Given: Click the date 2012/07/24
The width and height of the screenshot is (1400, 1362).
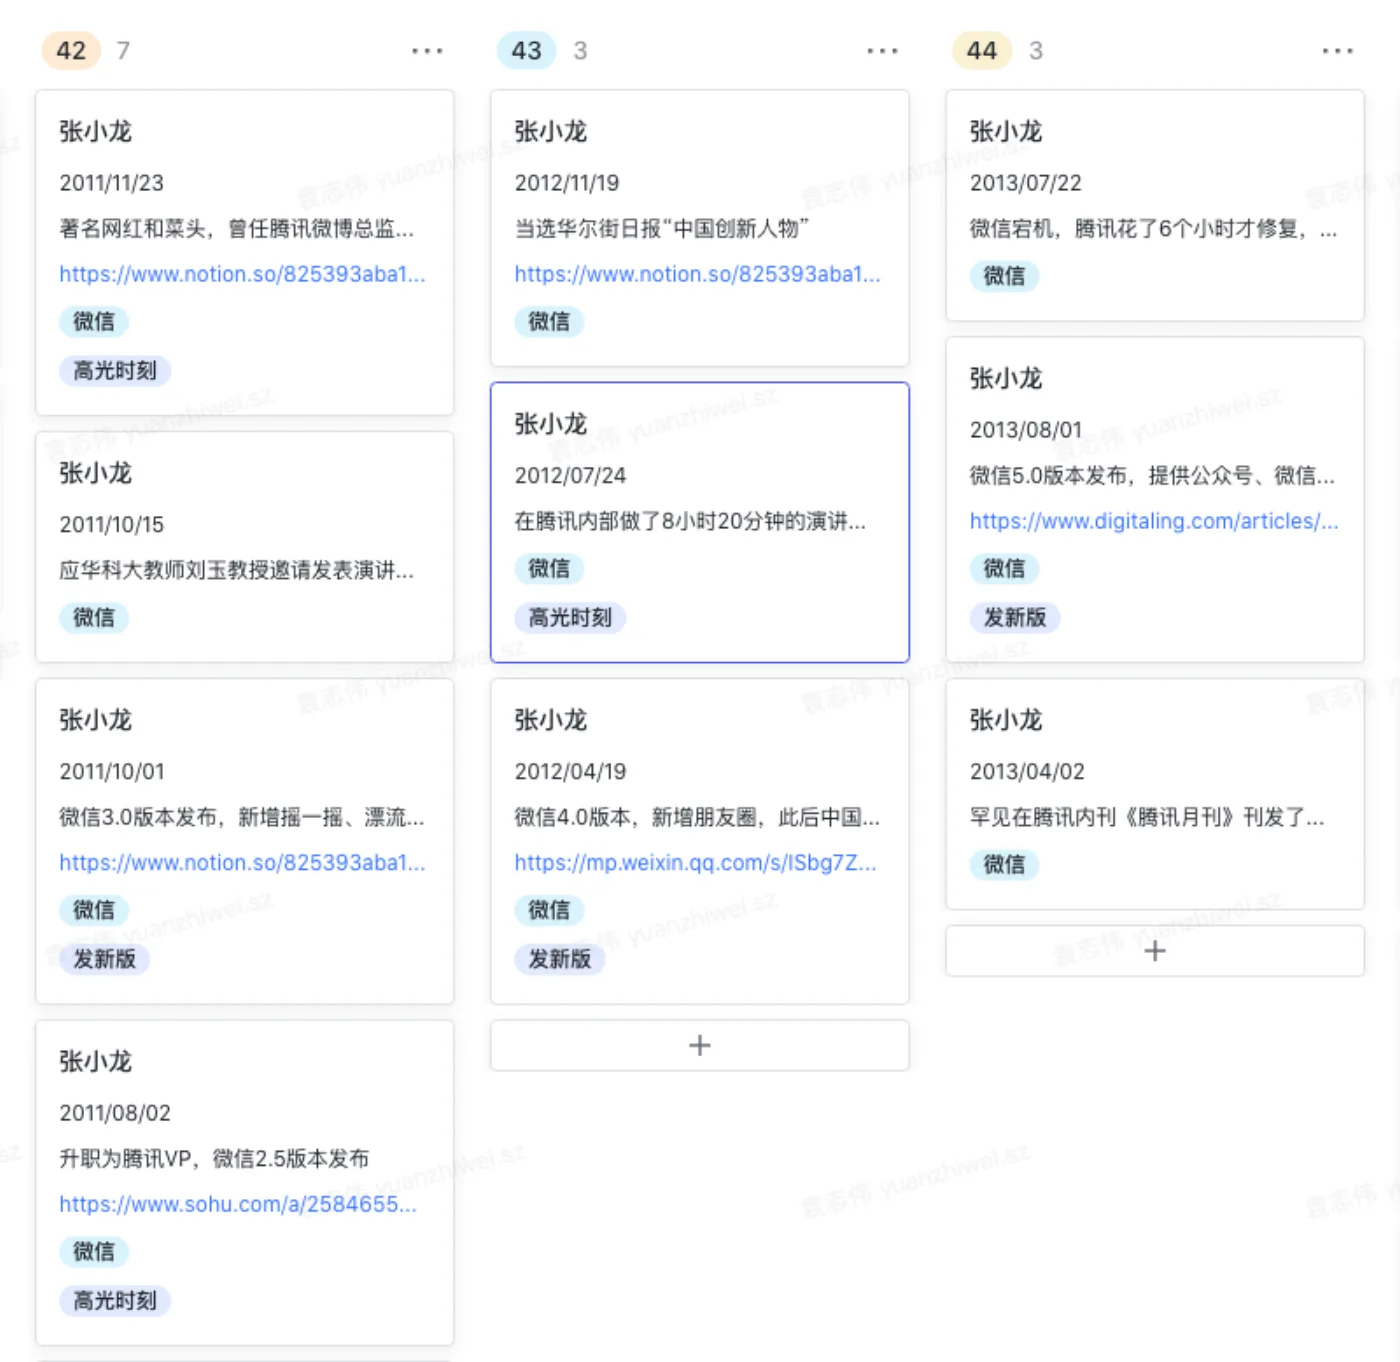Looking at the screenshot, I should click(570, 476).
